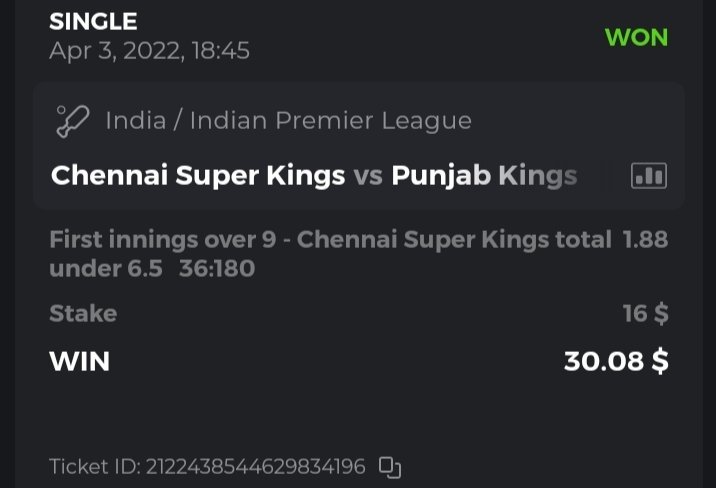The image size is (716, 488).
Task: Copy the ticket ID using copy icon
Action: click(390, 467)
